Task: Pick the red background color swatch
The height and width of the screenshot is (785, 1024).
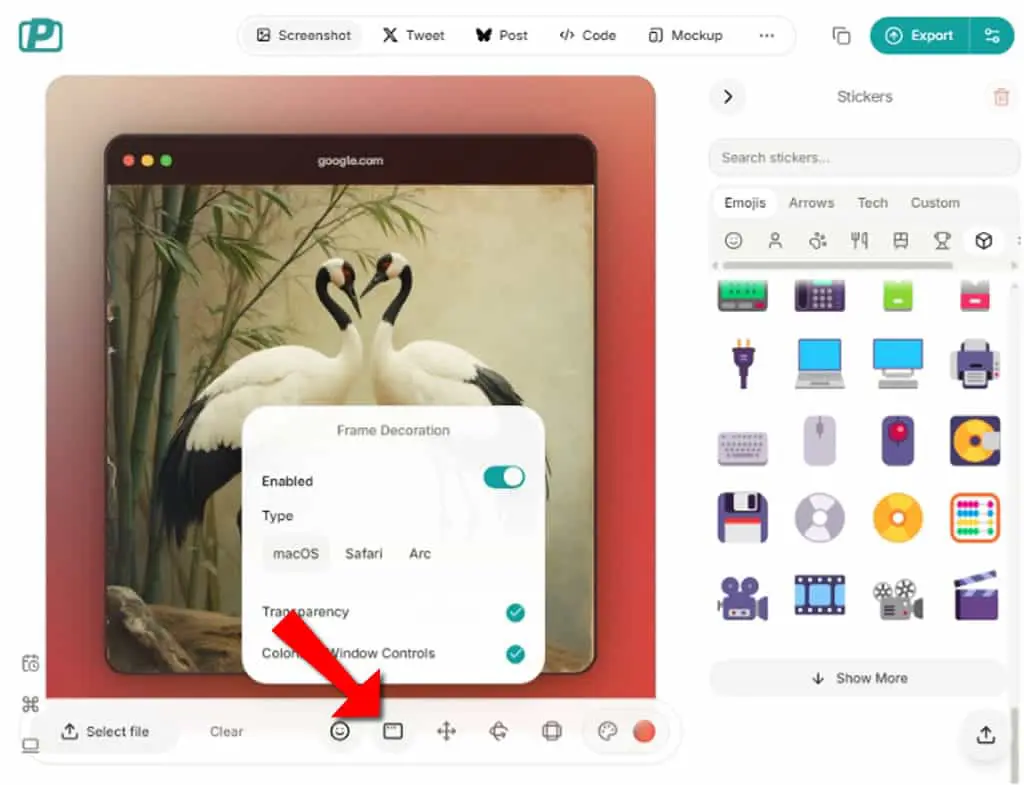Action: tap(644, 731)
